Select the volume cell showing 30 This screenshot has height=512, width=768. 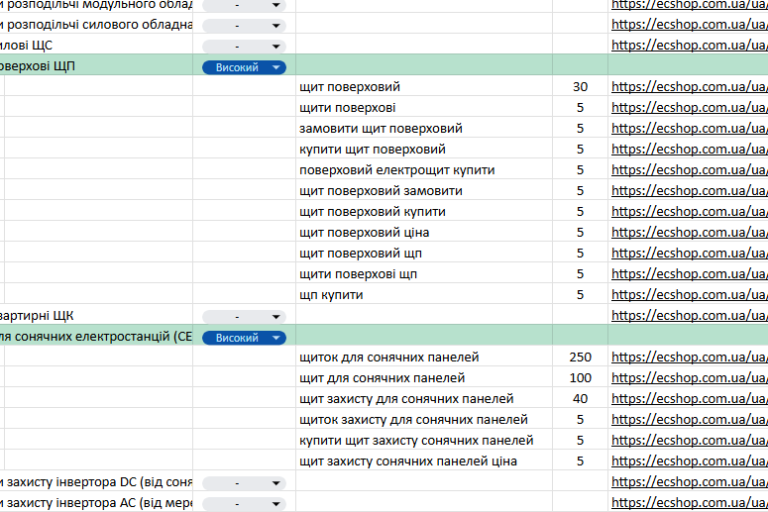tap(580, 87)
